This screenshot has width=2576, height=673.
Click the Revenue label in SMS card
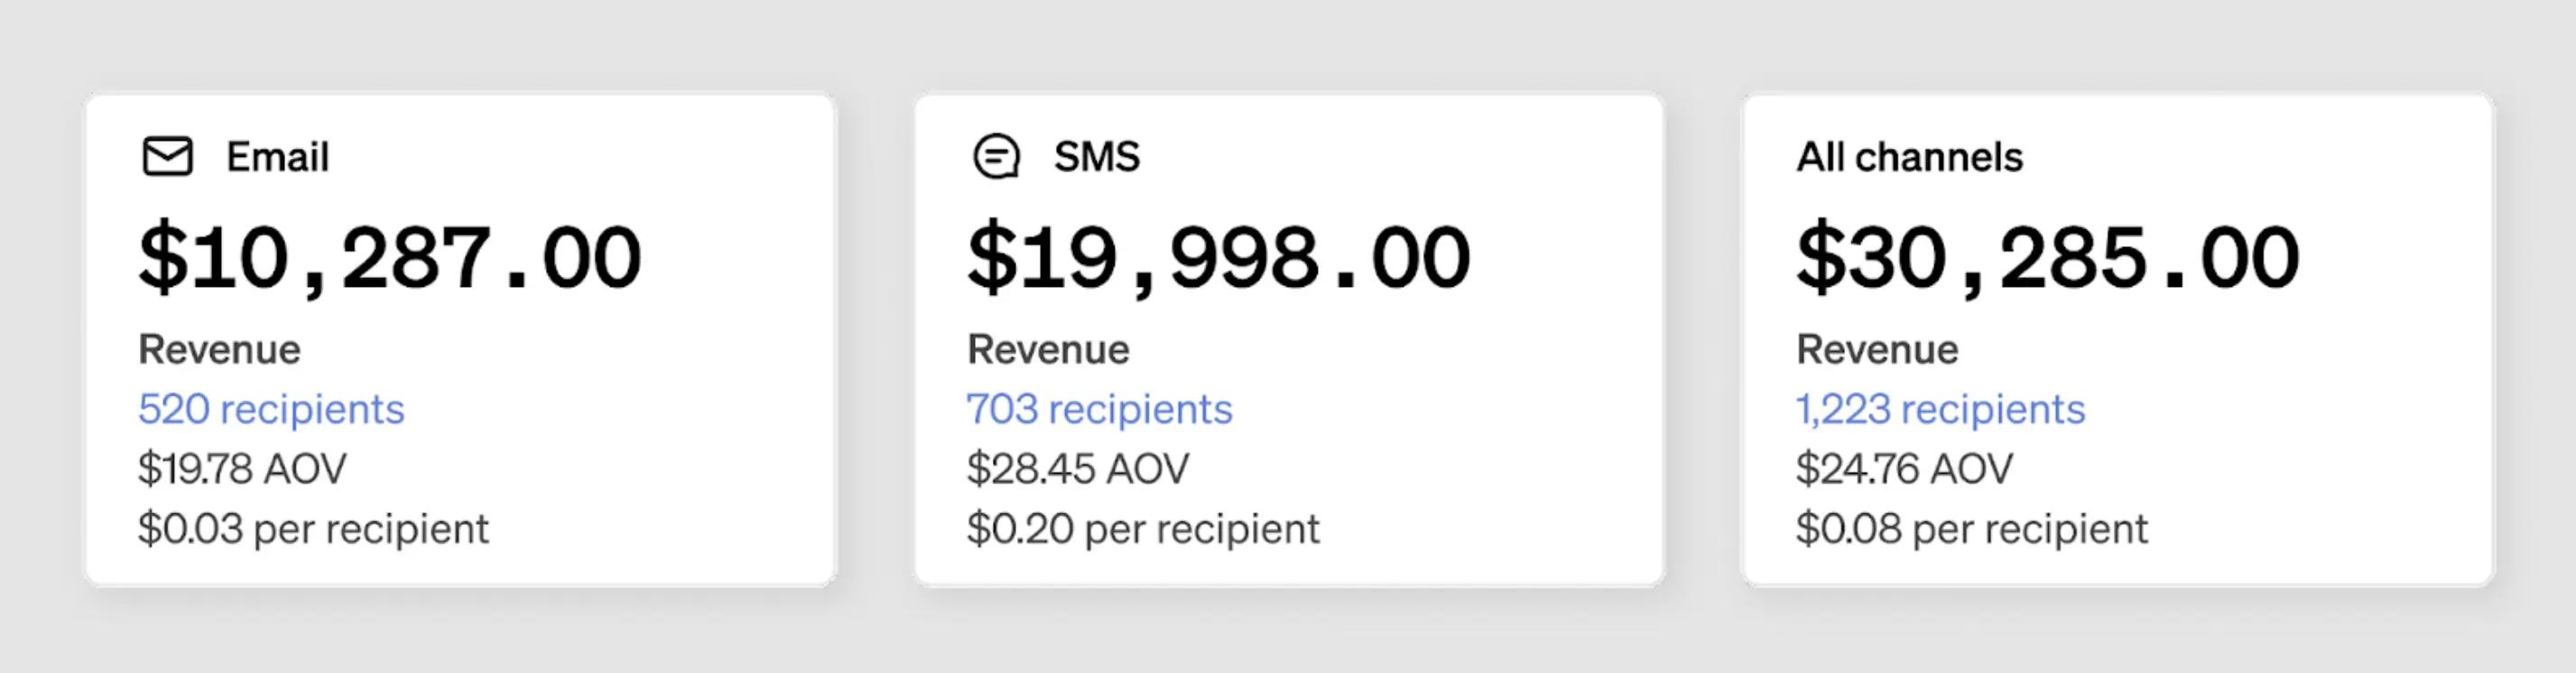coord(1048,349)
